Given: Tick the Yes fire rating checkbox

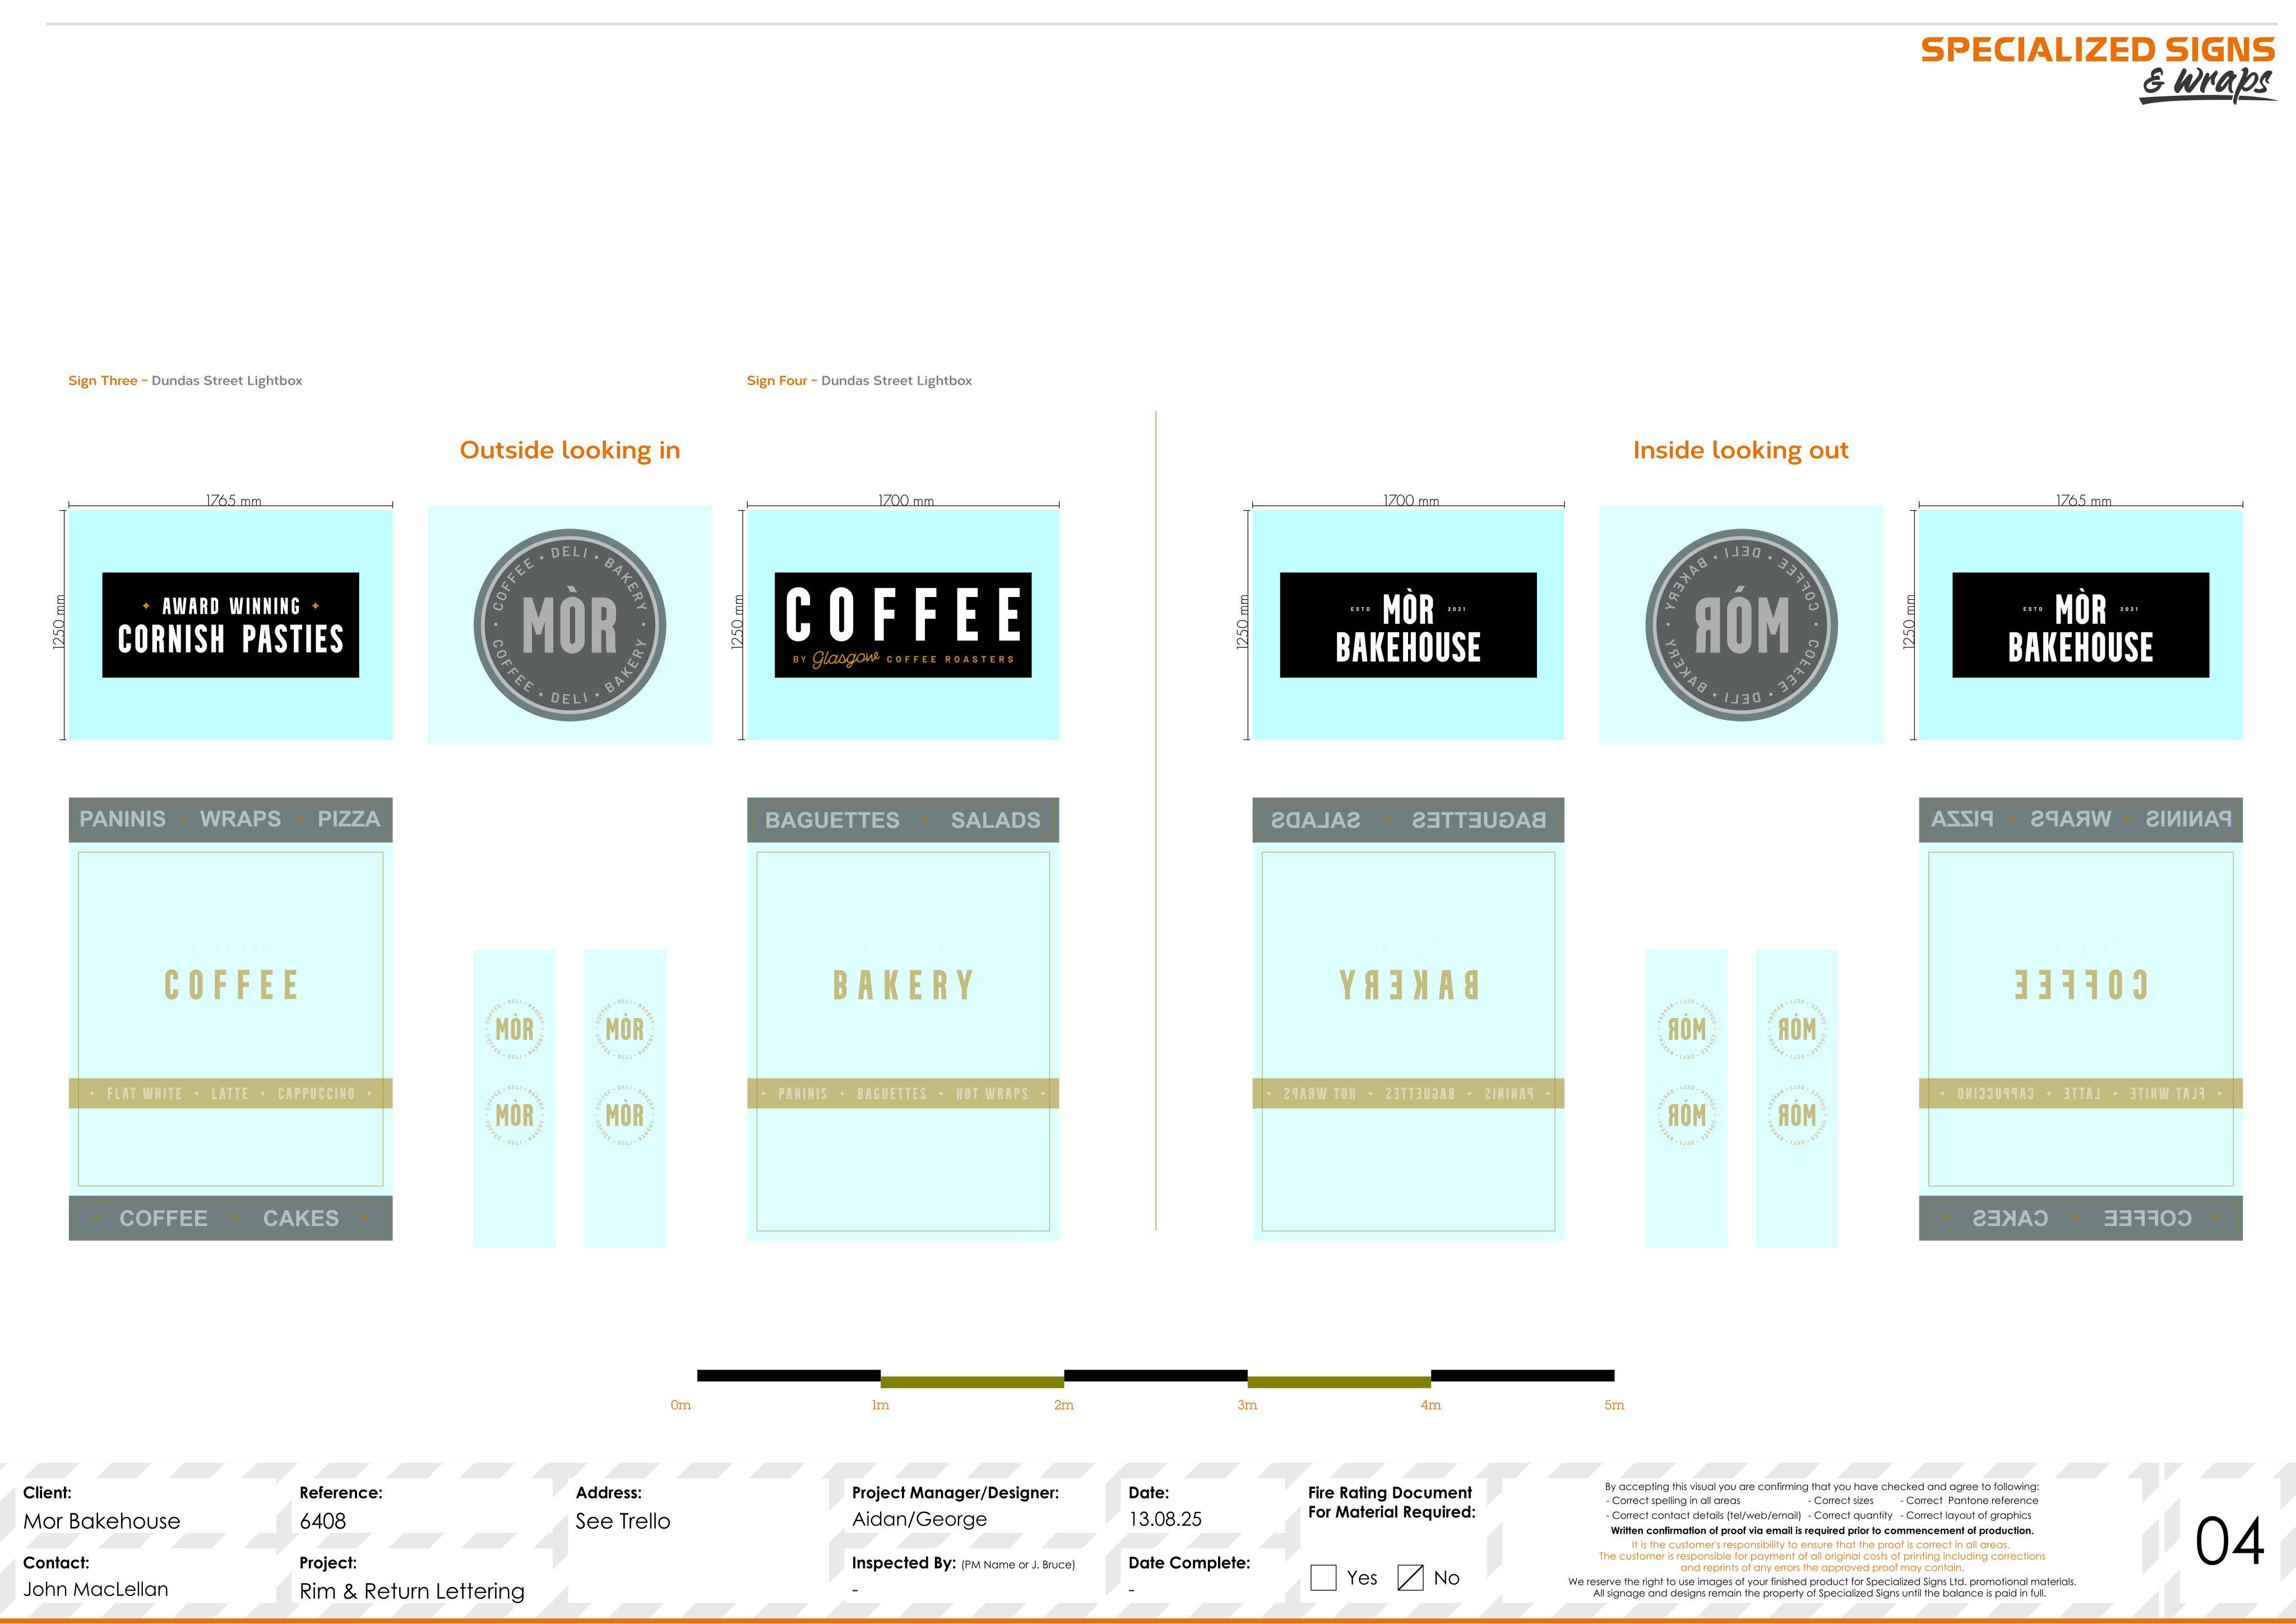Looking at the screenshot, I should pos(1323,1577).
